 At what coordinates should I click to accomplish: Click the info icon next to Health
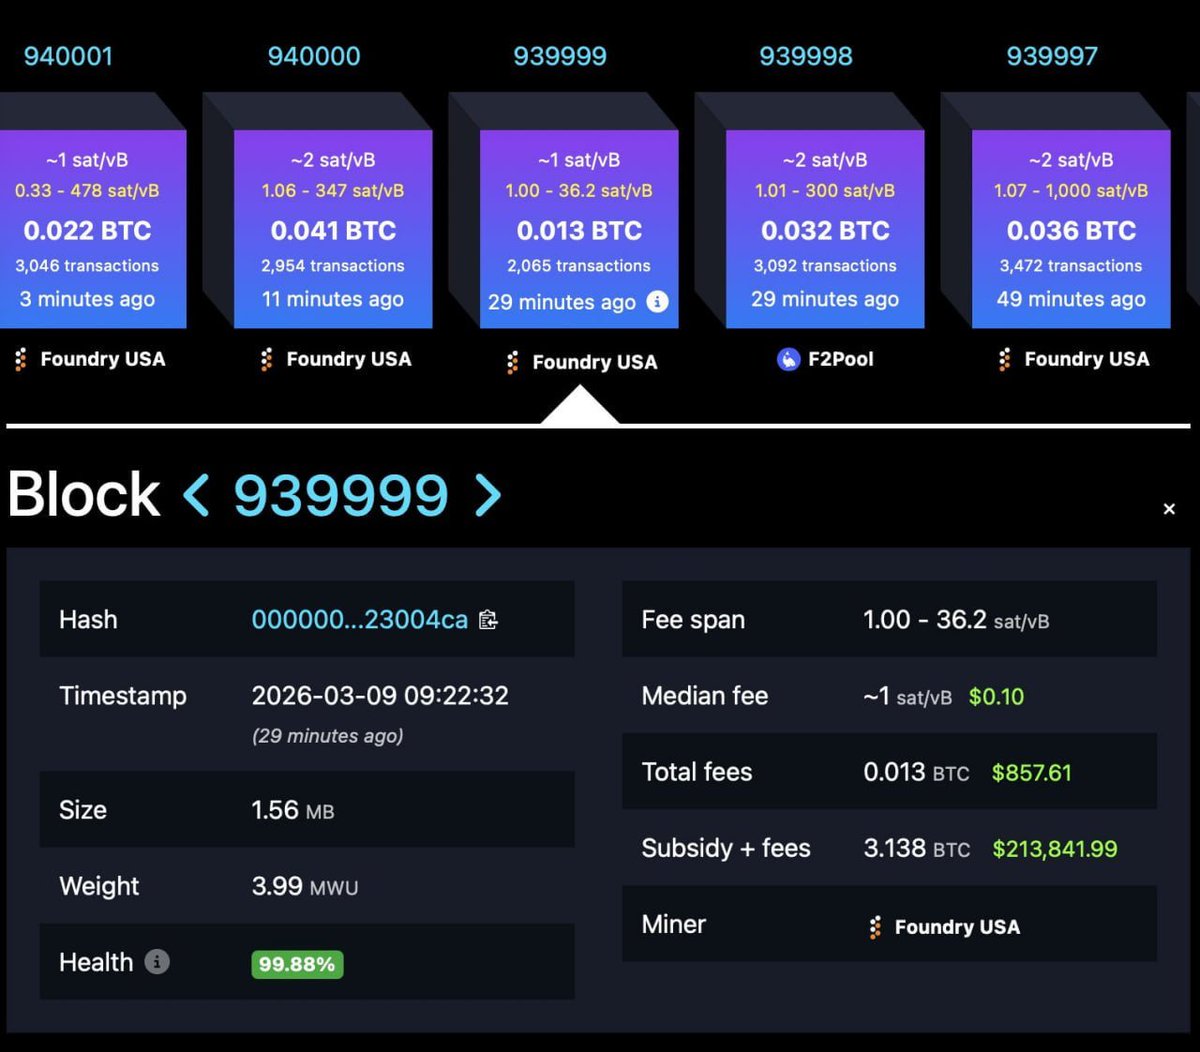click(x=158, y=962)
